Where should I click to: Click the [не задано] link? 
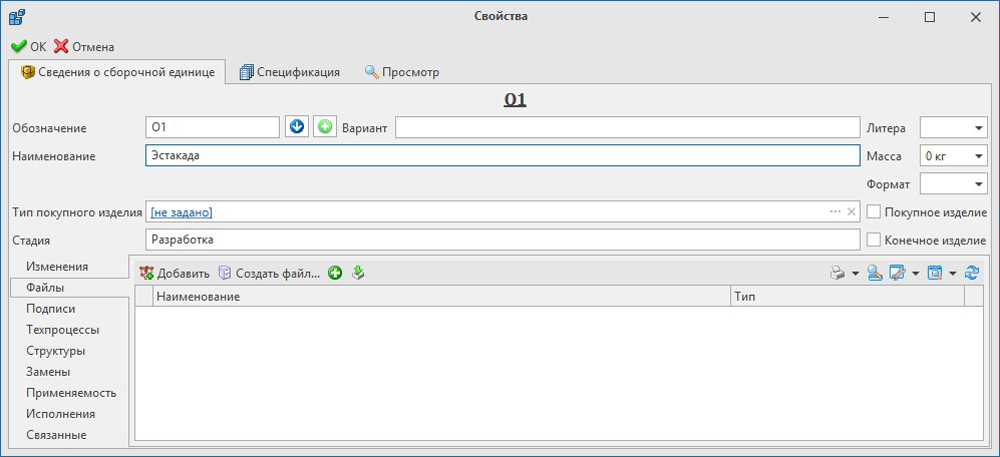click(x=181, y=212)
